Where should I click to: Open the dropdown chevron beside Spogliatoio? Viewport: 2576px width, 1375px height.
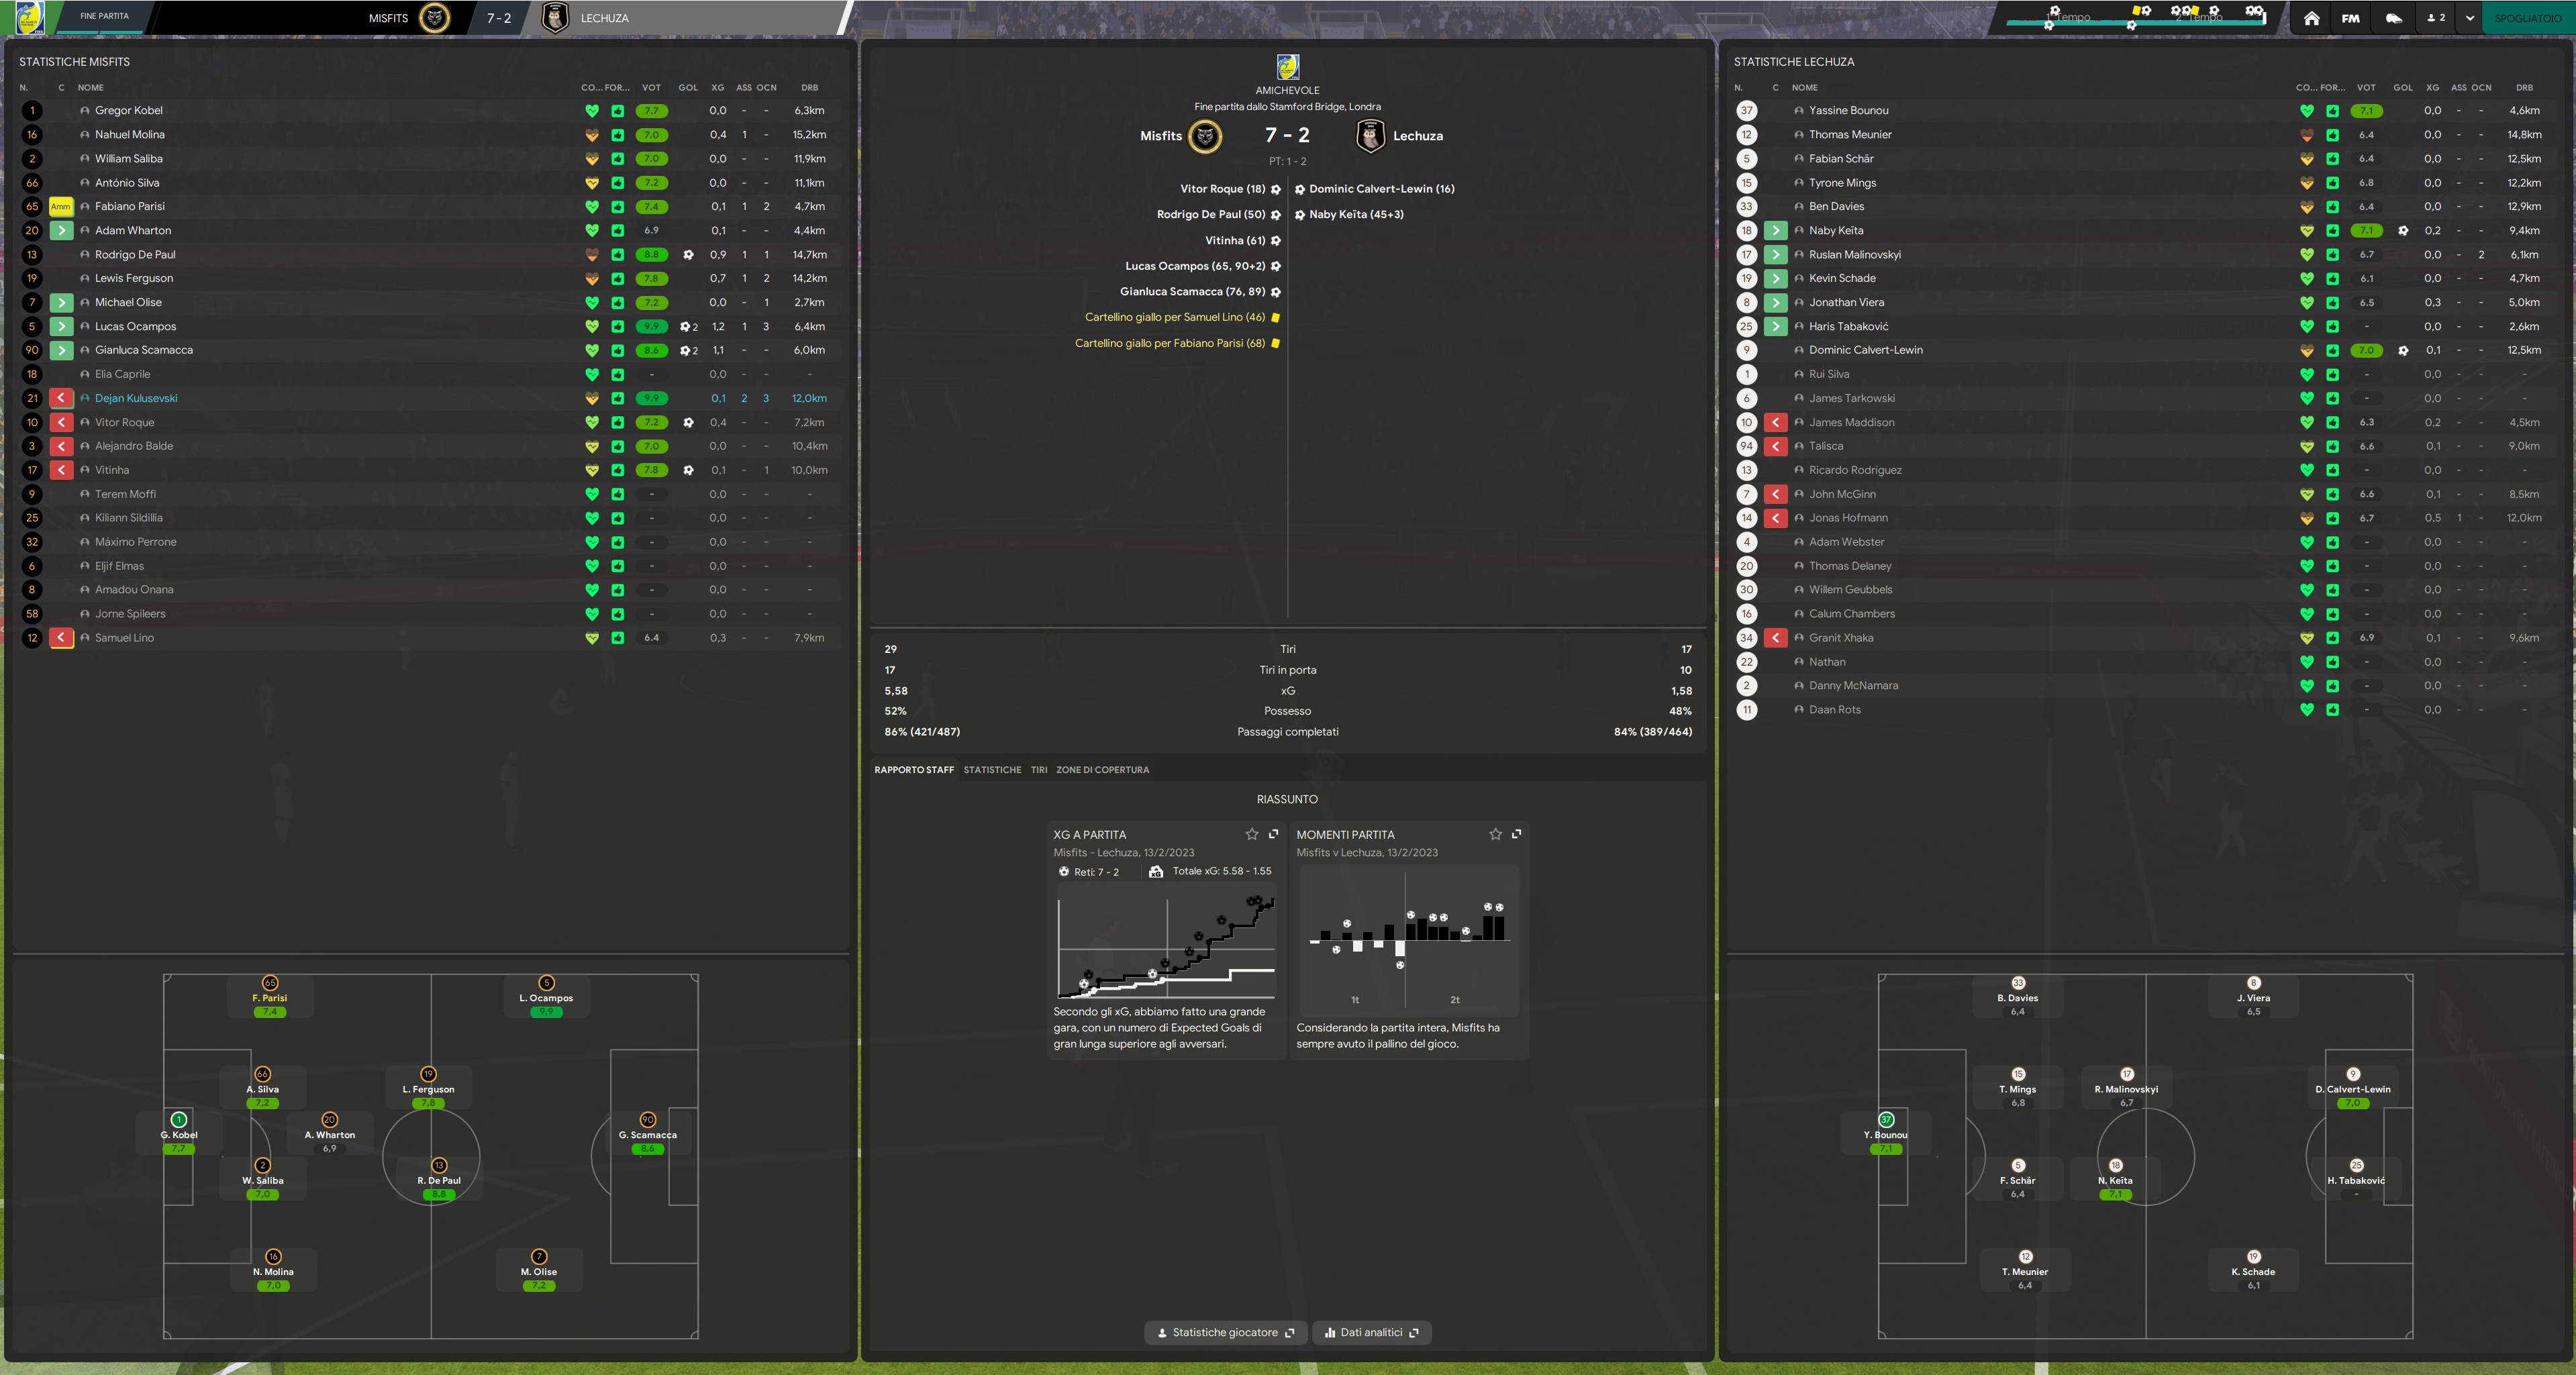tap(2469, 18)
